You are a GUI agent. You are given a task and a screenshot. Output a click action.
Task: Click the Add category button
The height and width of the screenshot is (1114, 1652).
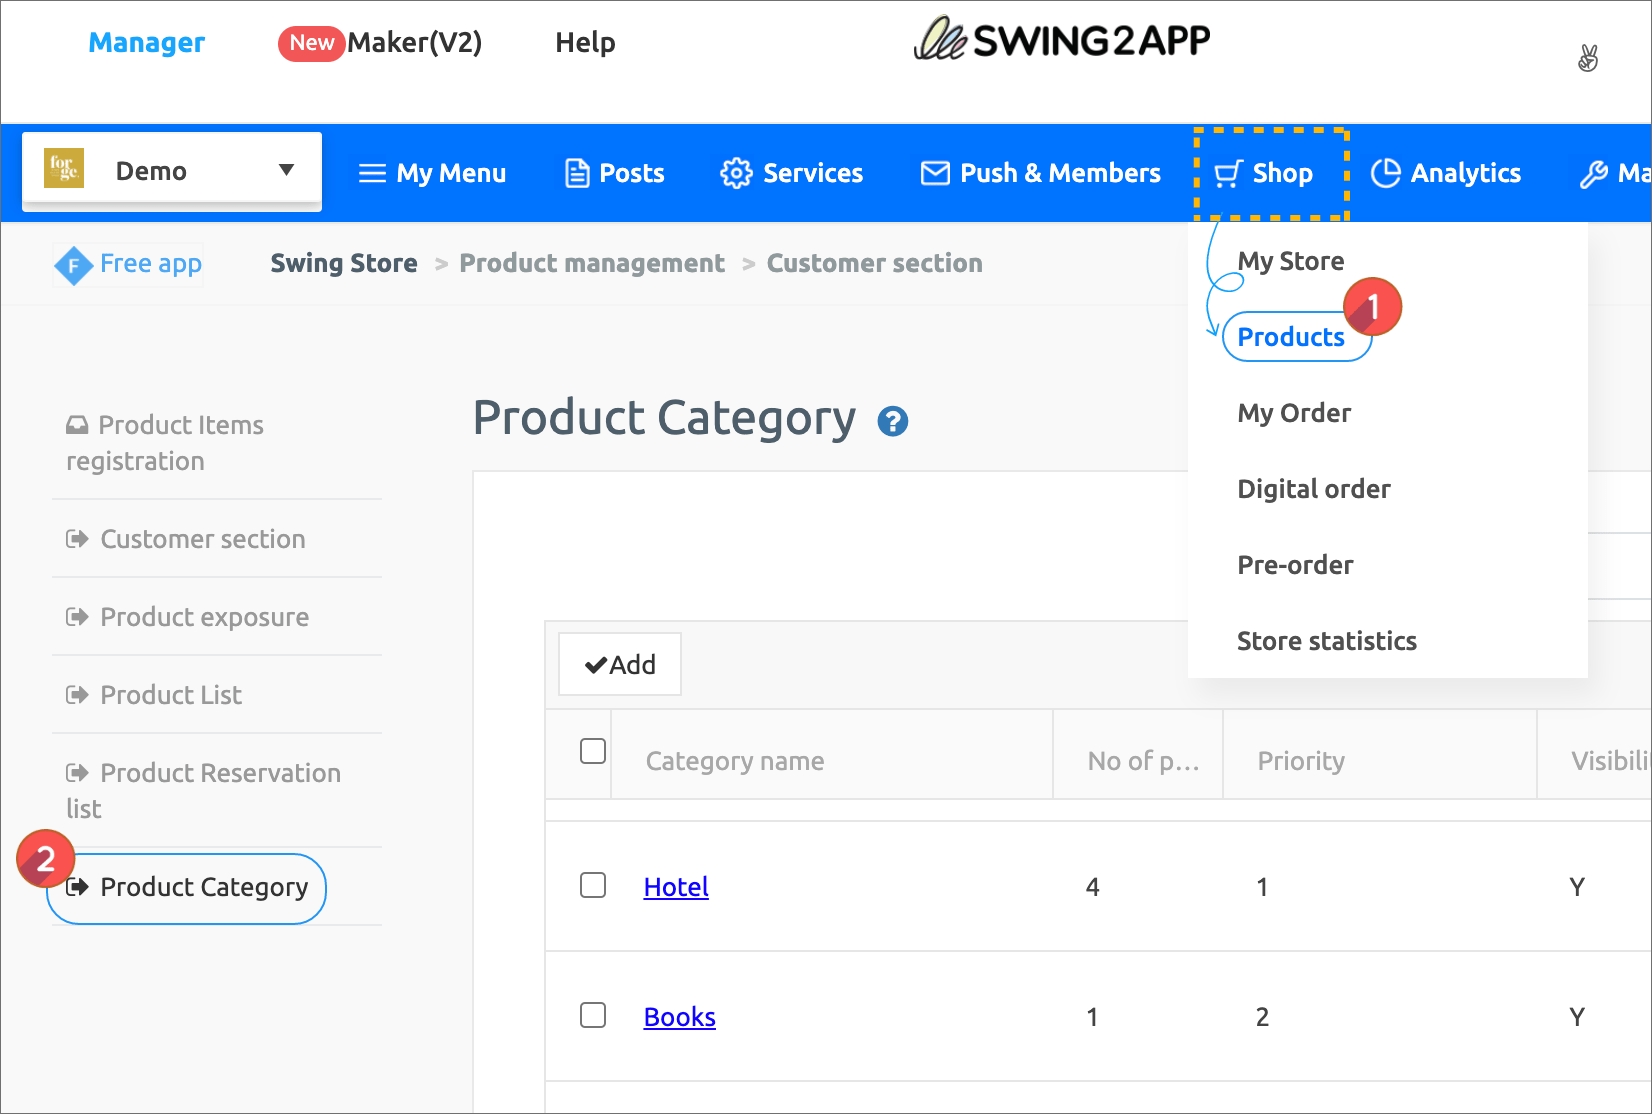[x=620, y=664]
